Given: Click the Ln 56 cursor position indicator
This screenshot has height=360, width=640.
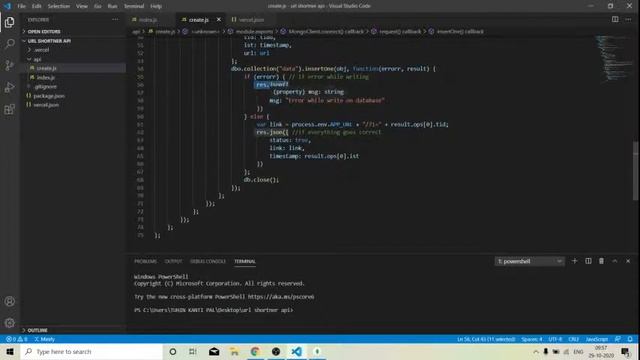Looking at the screenshot, I should tap(486, 339).
